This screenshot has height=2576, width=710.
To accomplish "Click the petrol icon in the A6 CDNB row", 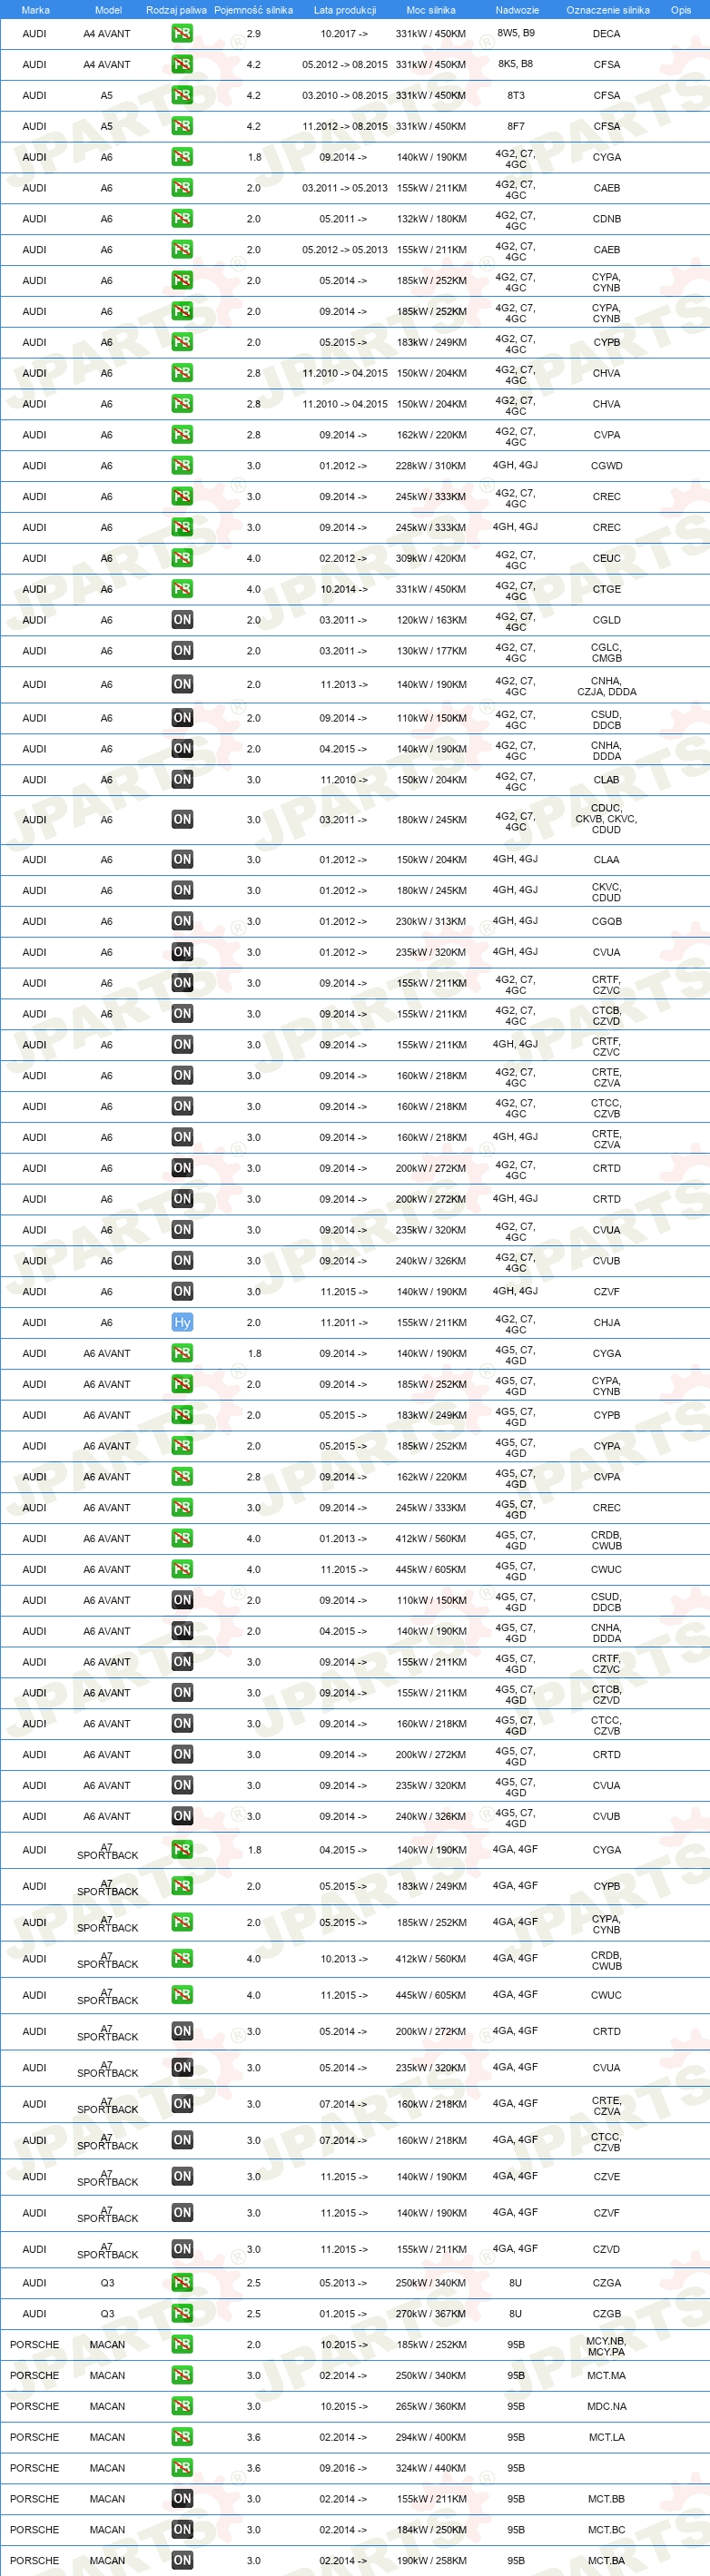I will tap(182, 218).
